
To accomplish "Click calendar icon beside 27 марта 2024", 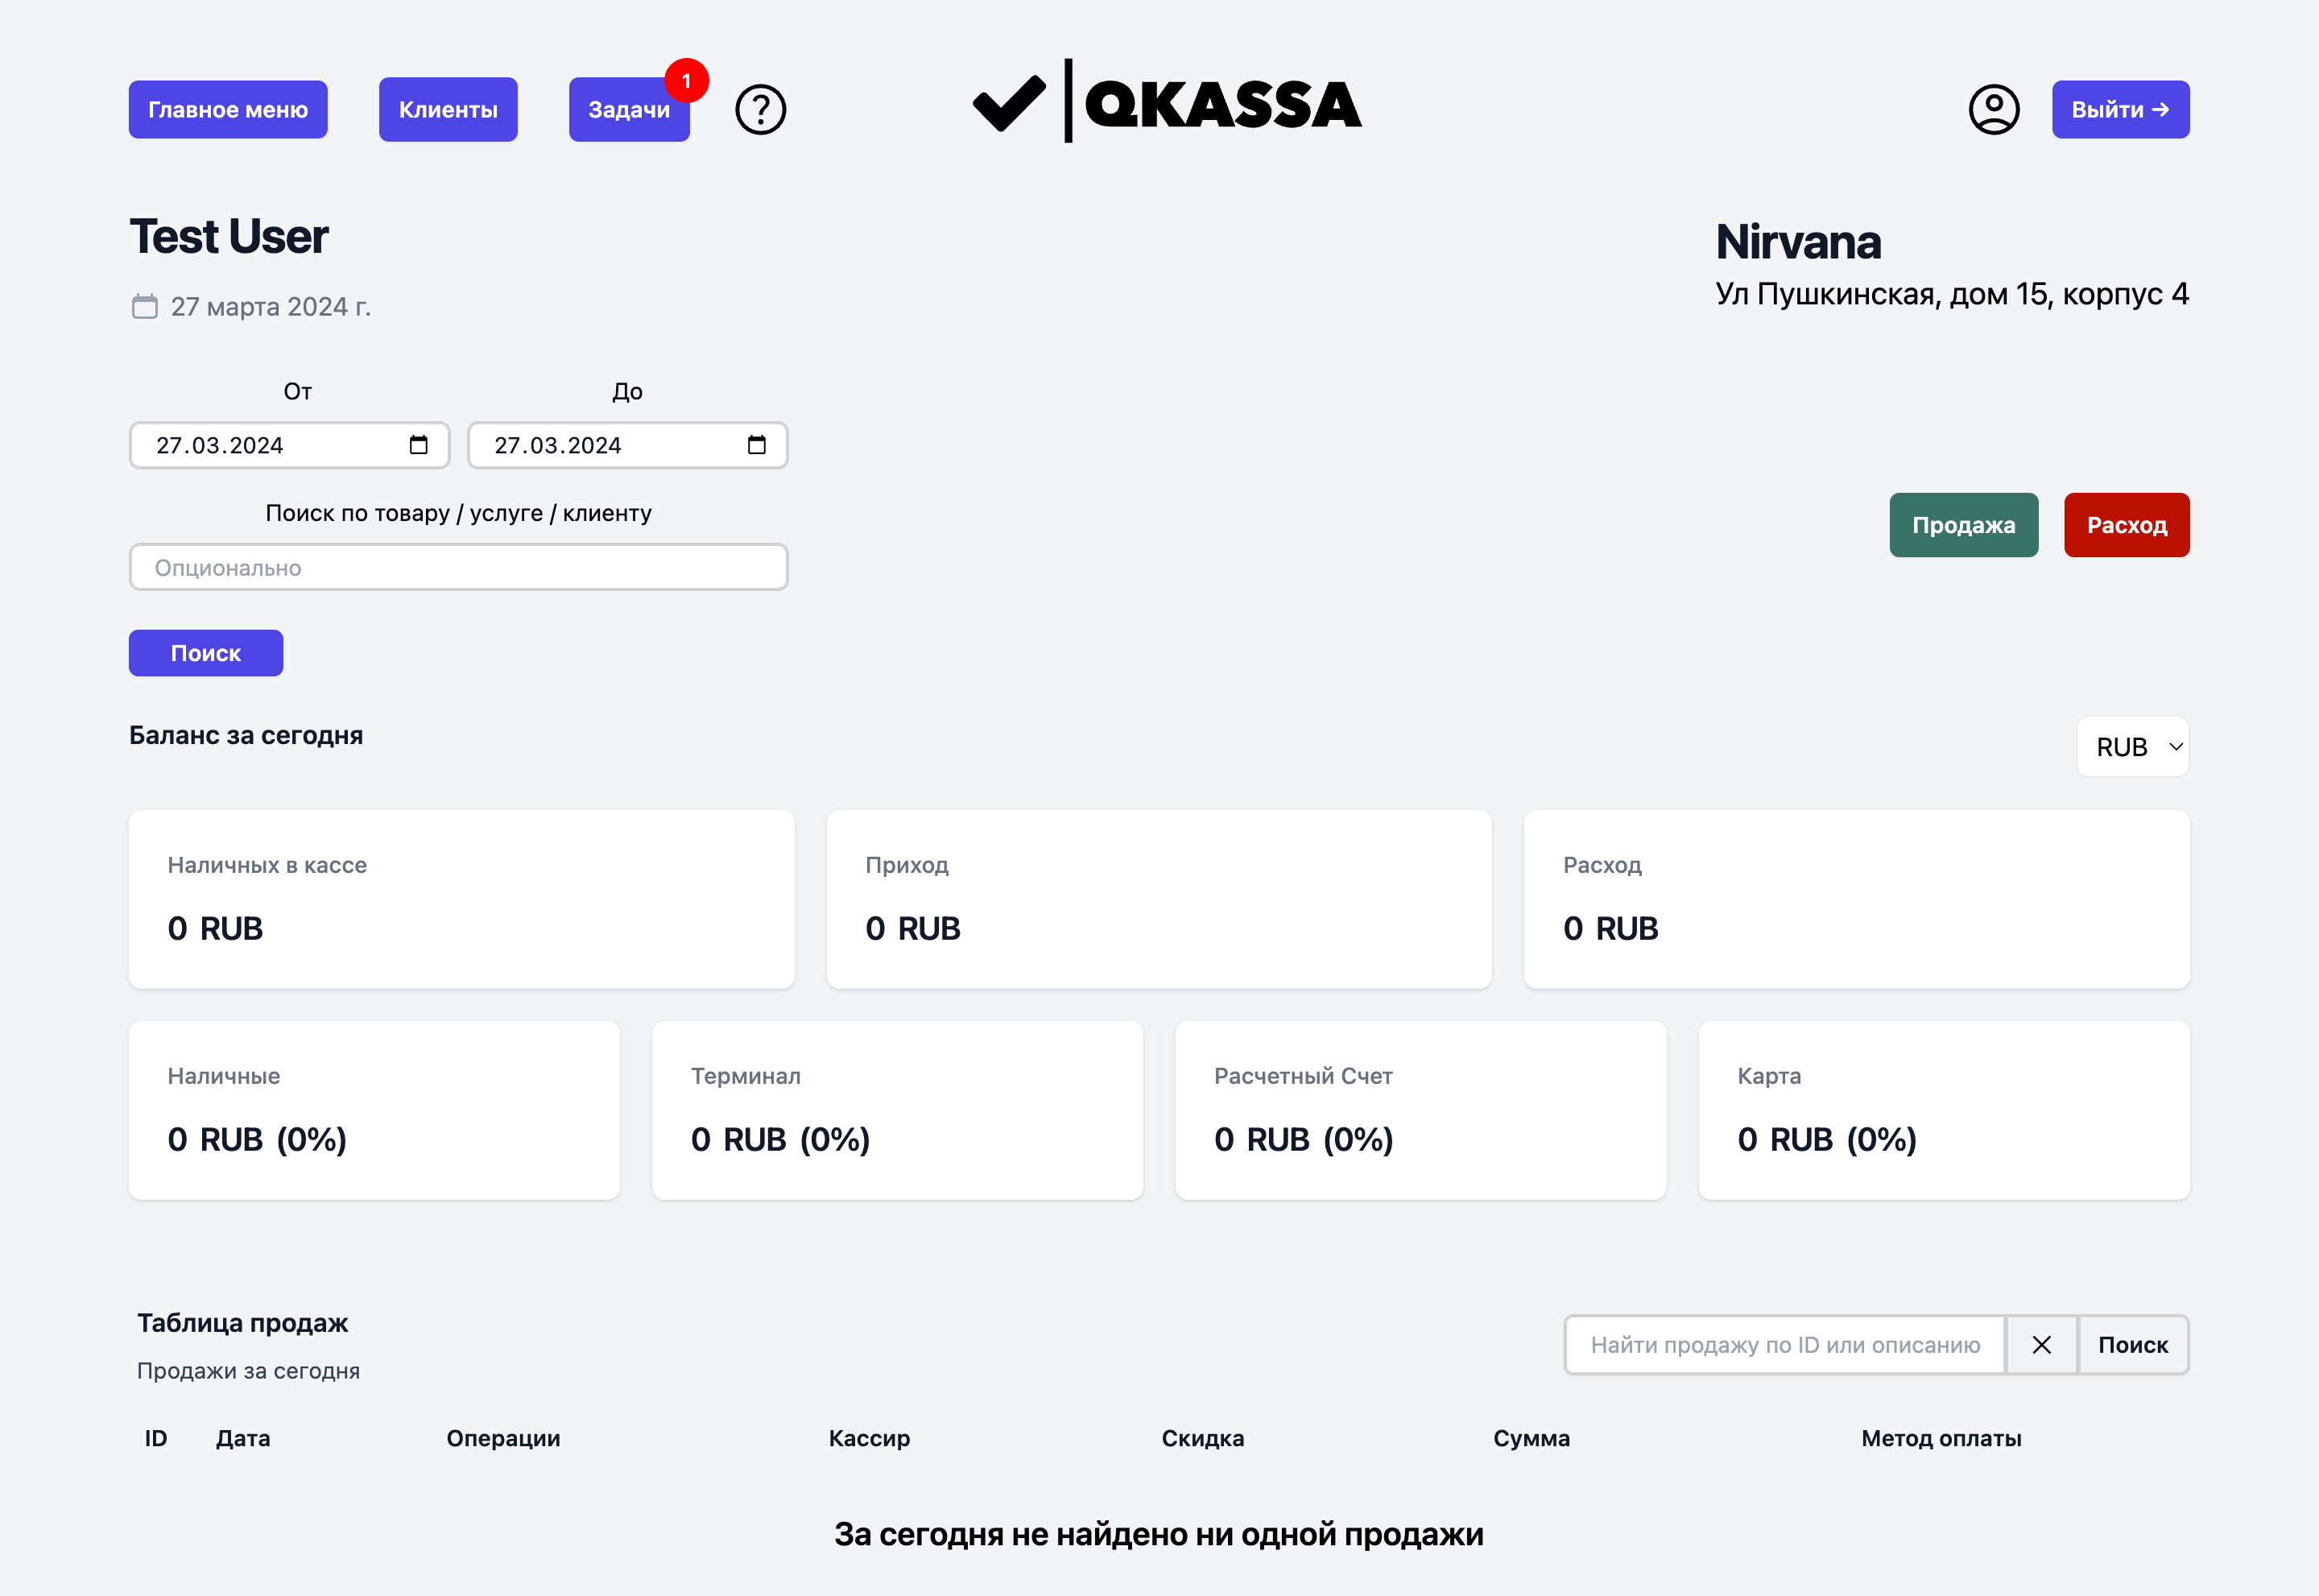I will tap(145, 306).
